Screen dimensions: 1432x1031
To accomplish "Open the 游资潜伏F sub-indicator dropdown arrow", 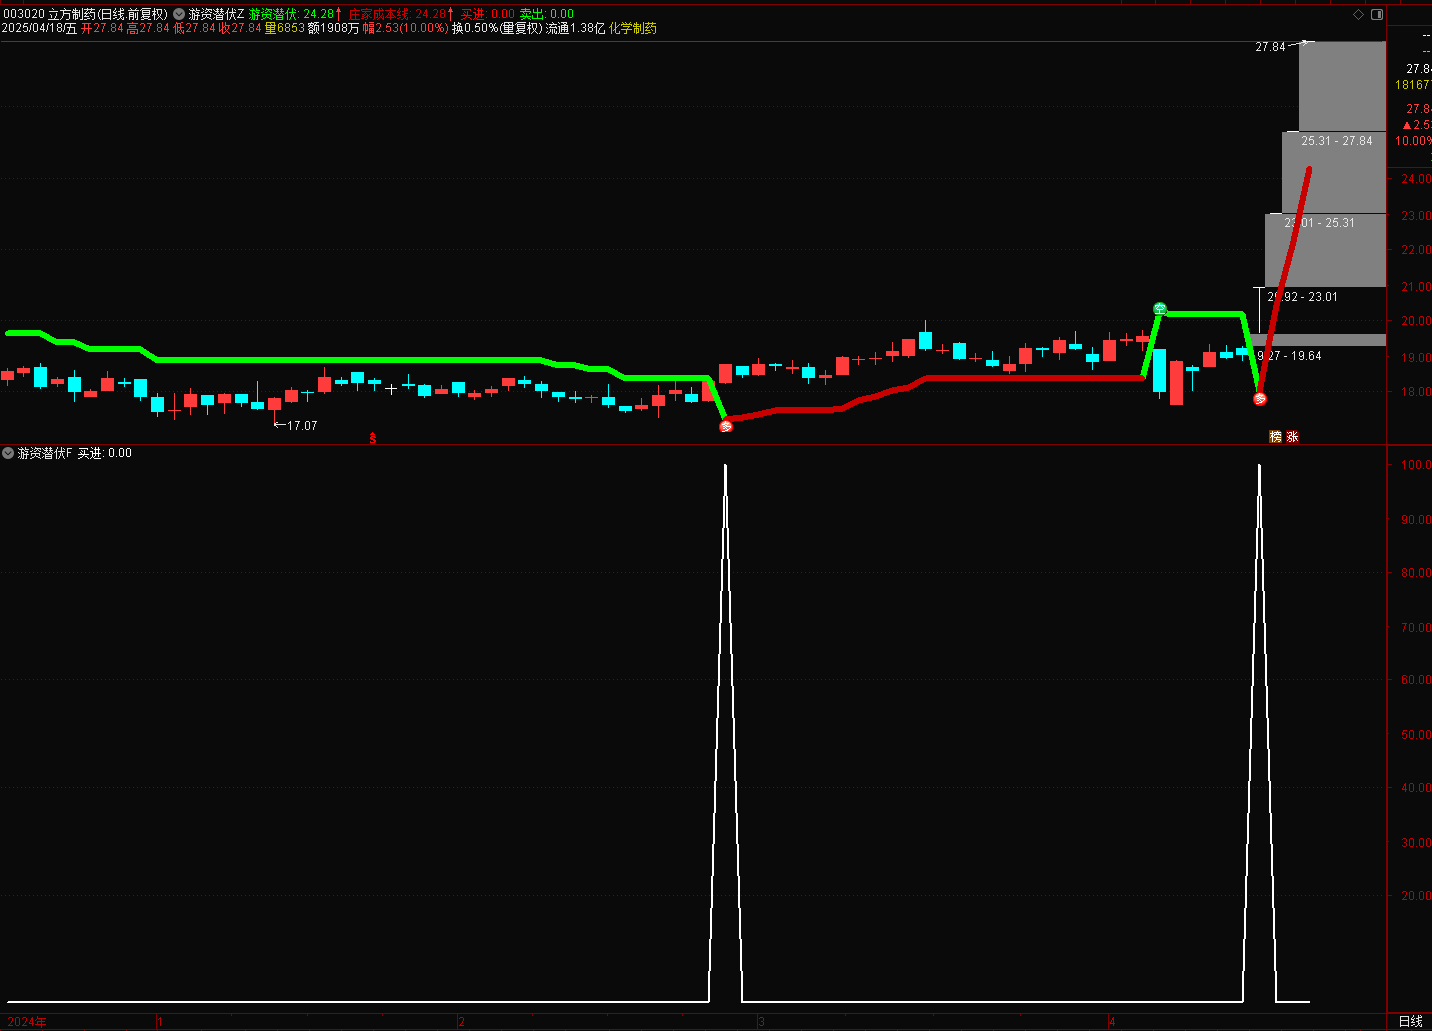I will [8, 453].
